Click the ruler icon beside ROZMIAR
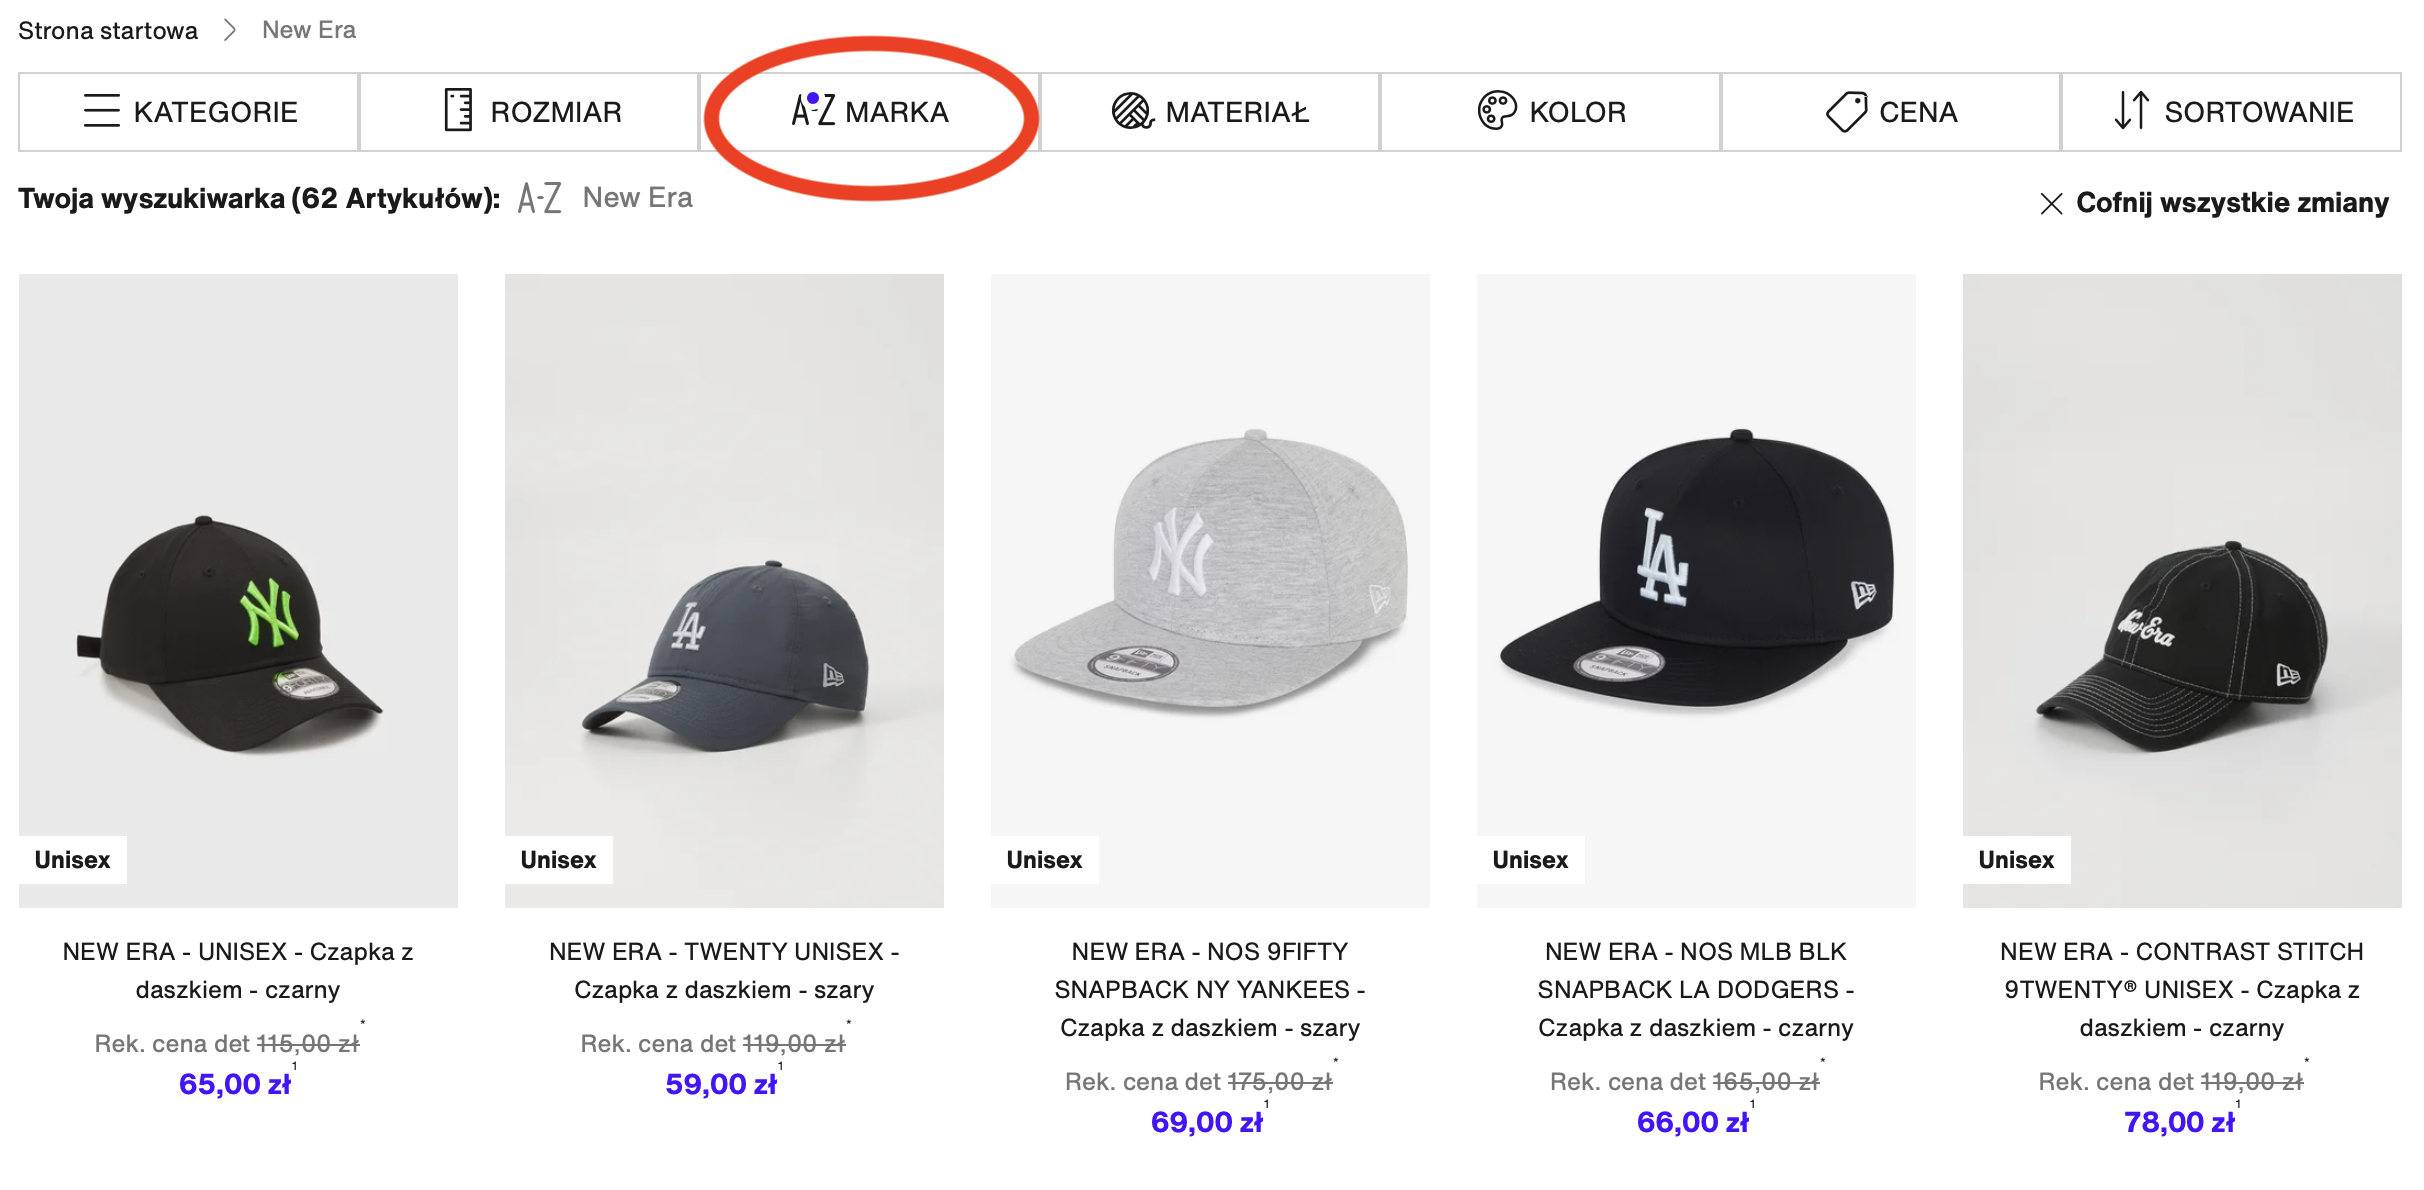 [458, 111]
